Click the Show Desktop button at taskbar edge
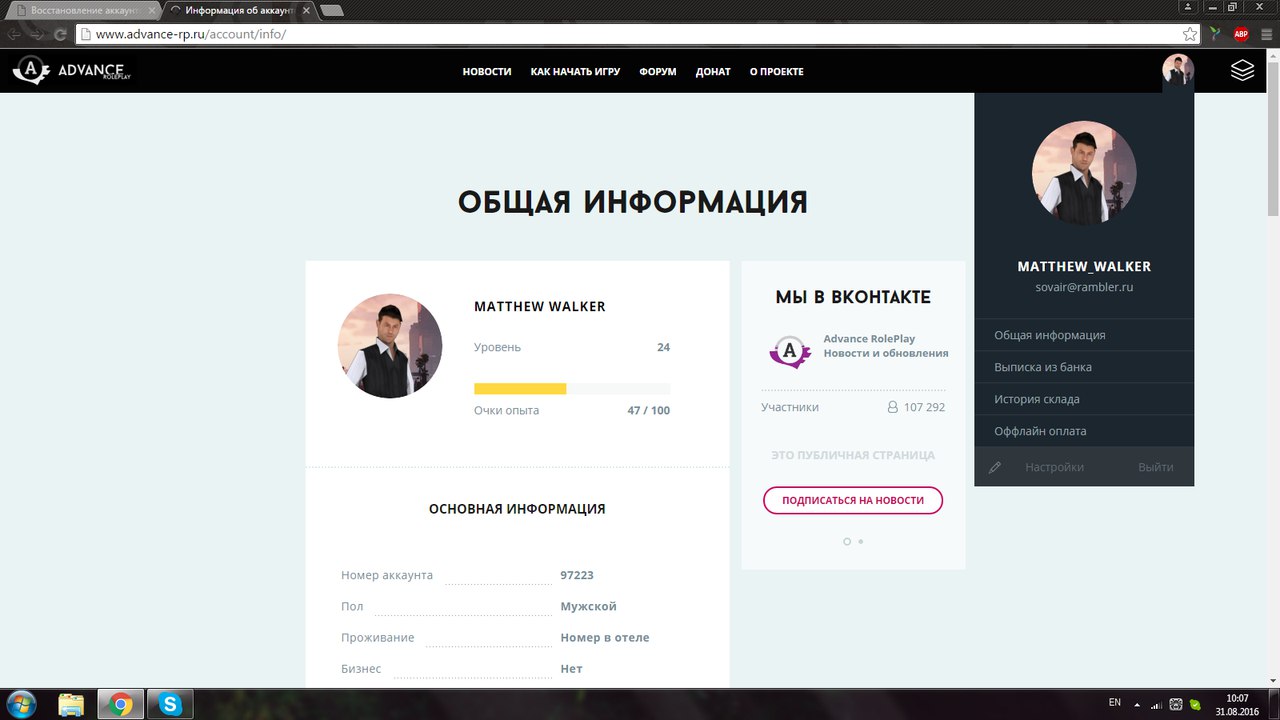 tap(1272, 704)
